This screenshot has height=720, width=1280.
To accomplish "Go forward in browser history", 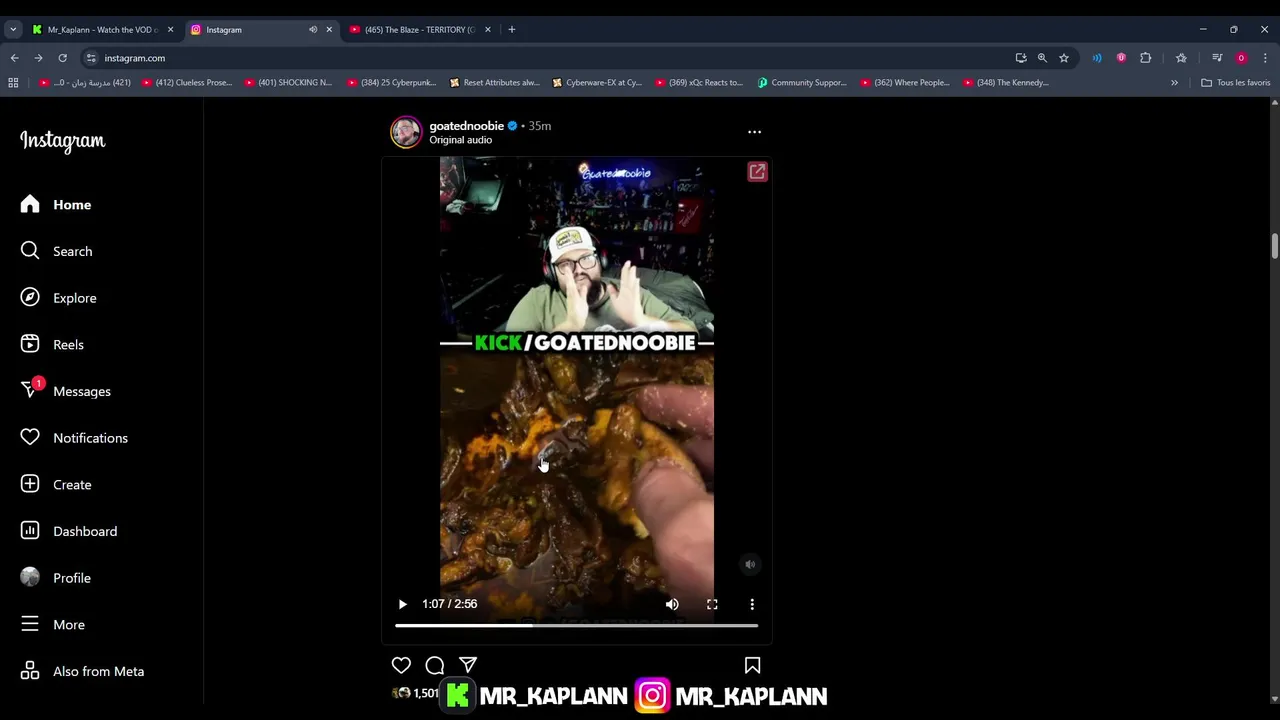I will [x=38, y=58].
